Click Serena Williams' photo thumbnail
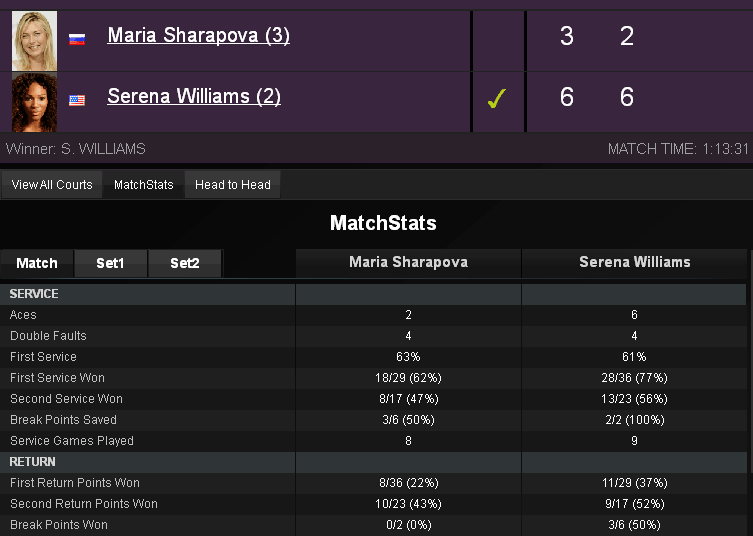 pyautogui.click(x=34, y=101)
